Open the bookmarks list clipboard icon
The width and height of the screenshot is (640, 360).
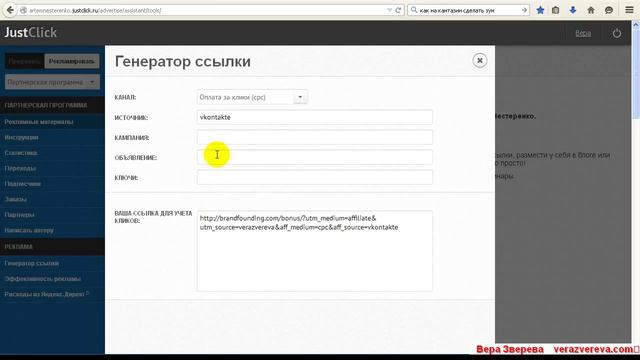click(556, 10)
